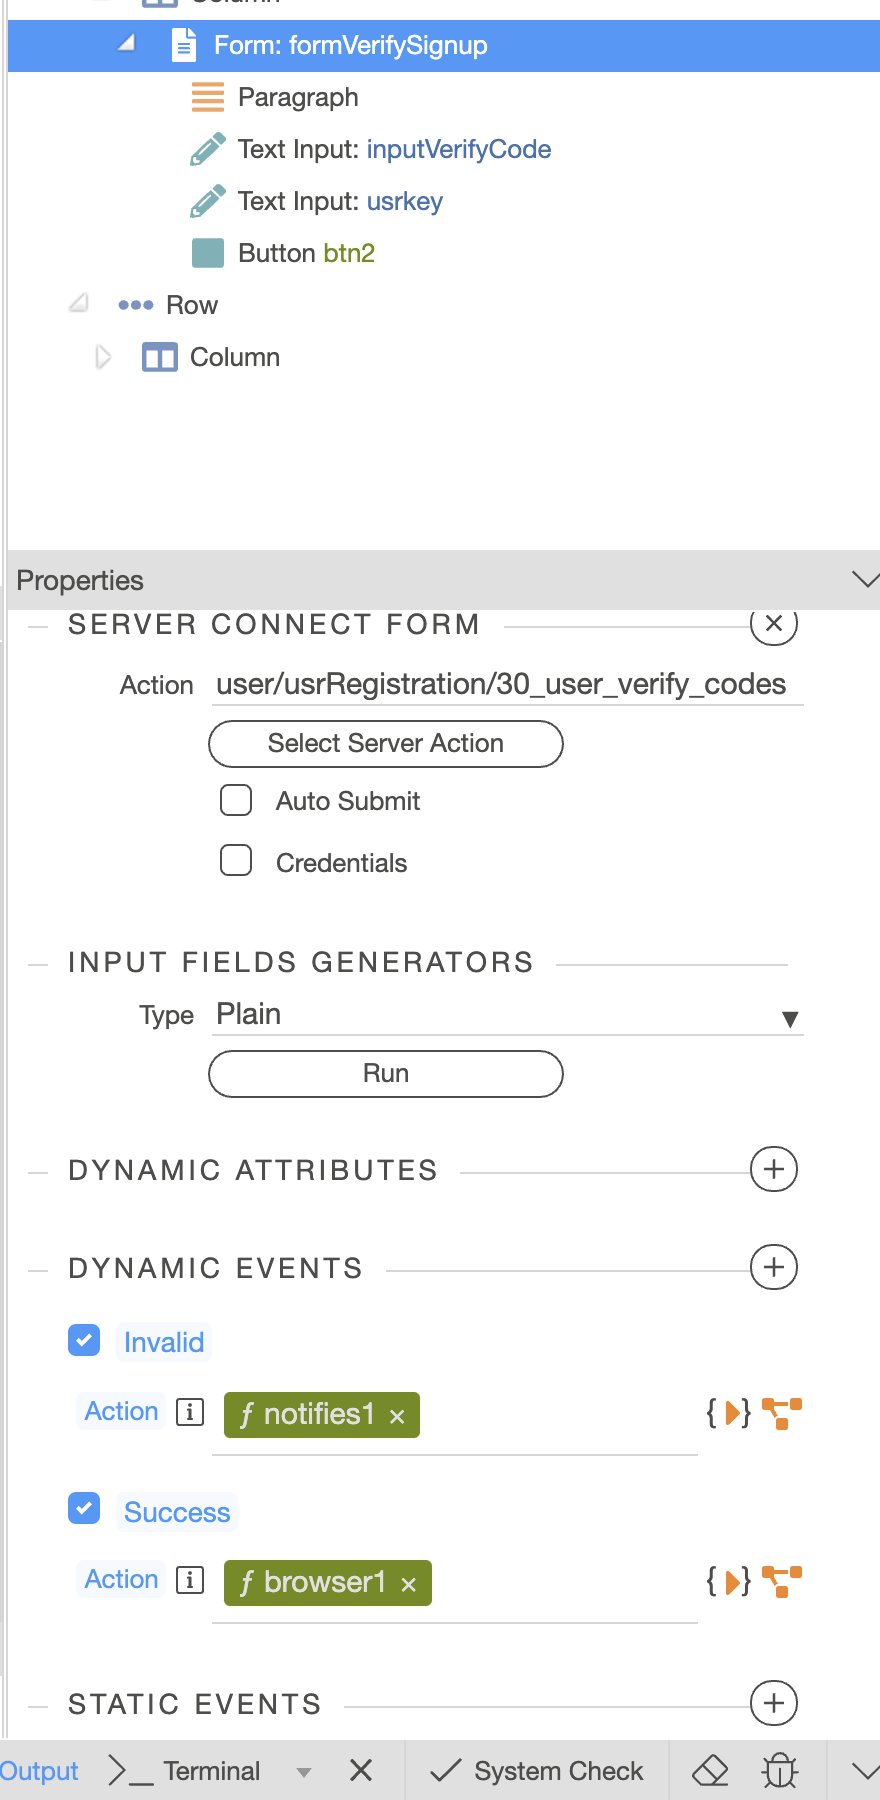
Task: Open data bindings for Success event
Action: pos(728,1581)
